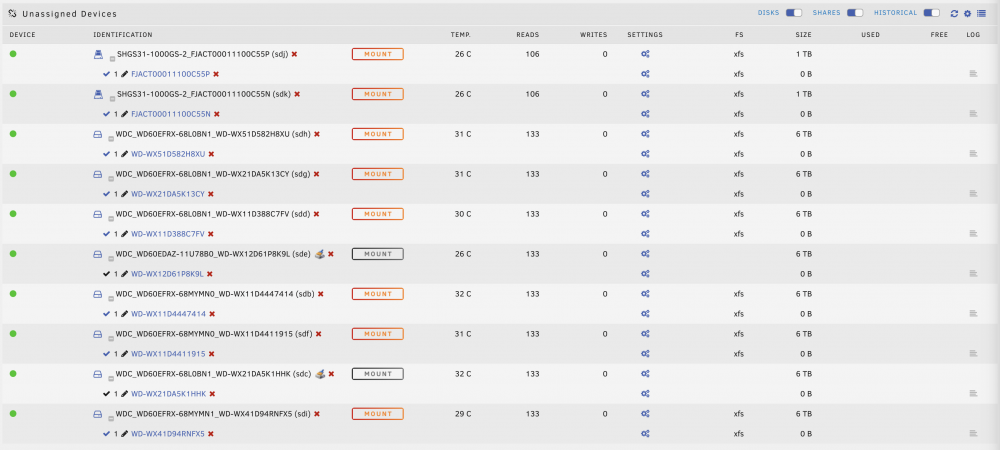Screen dimensions: 1000x450
Task: Open device settings for the sdk disk
Action: pyautogui.click(x=645, y=94)
